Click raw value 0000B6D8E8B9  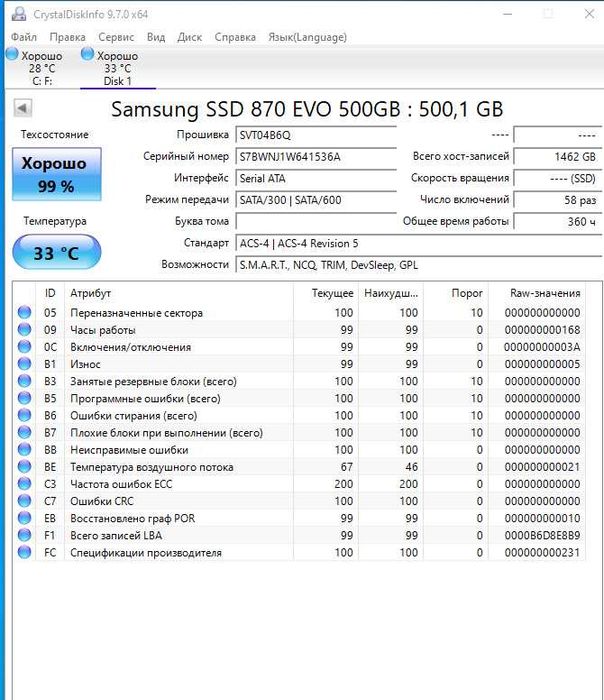coord(542,535)
